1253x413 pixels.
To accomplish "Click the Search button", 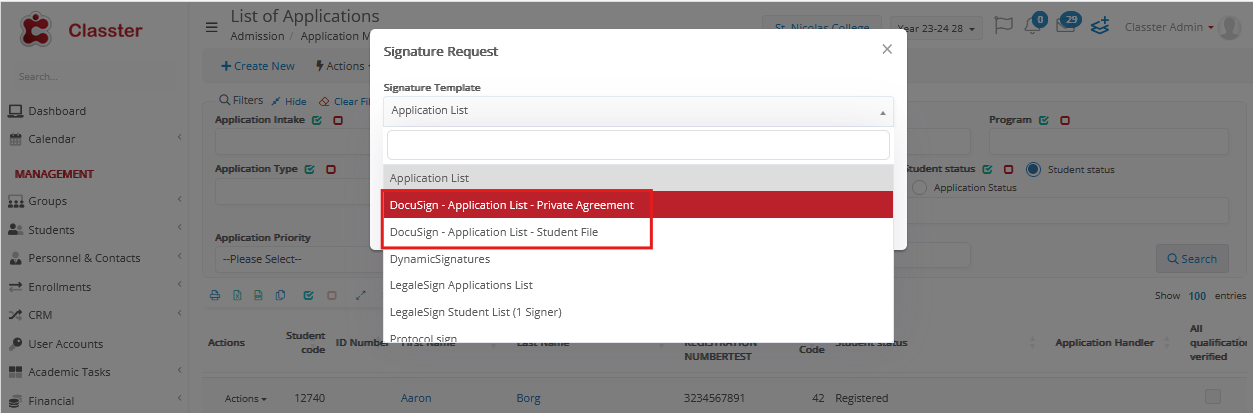I will point(1191,259).
